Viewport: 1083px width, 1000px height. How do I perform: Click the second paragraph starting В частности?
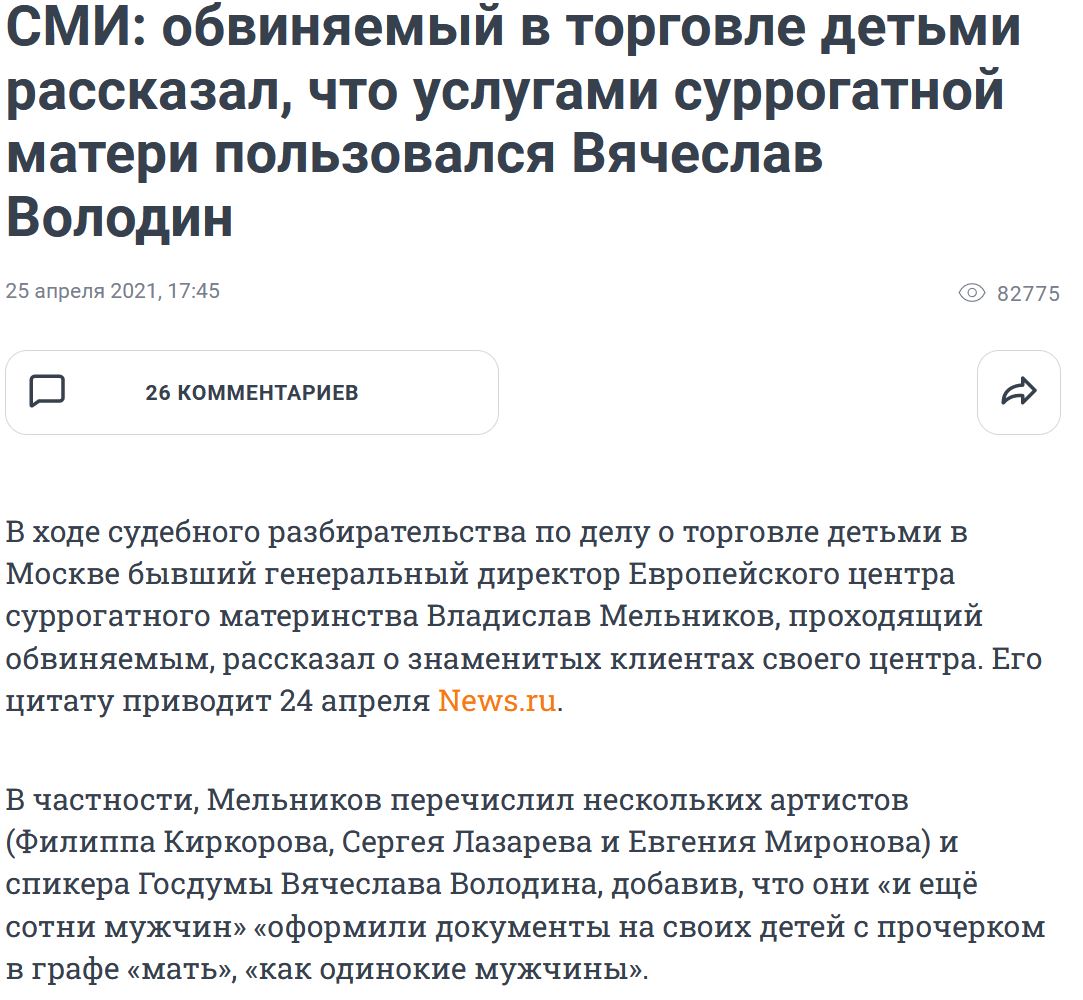point(525,885)
